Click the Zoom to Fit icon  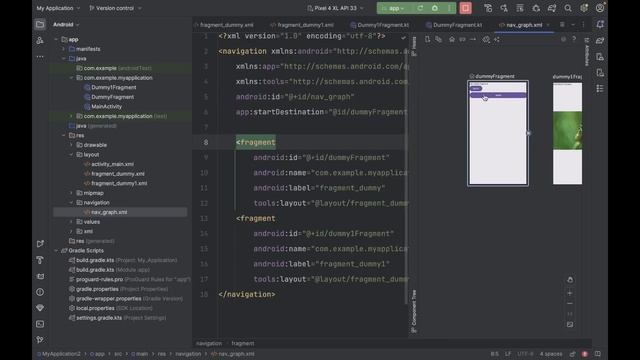pyautogui.click(x=570, y=325)
